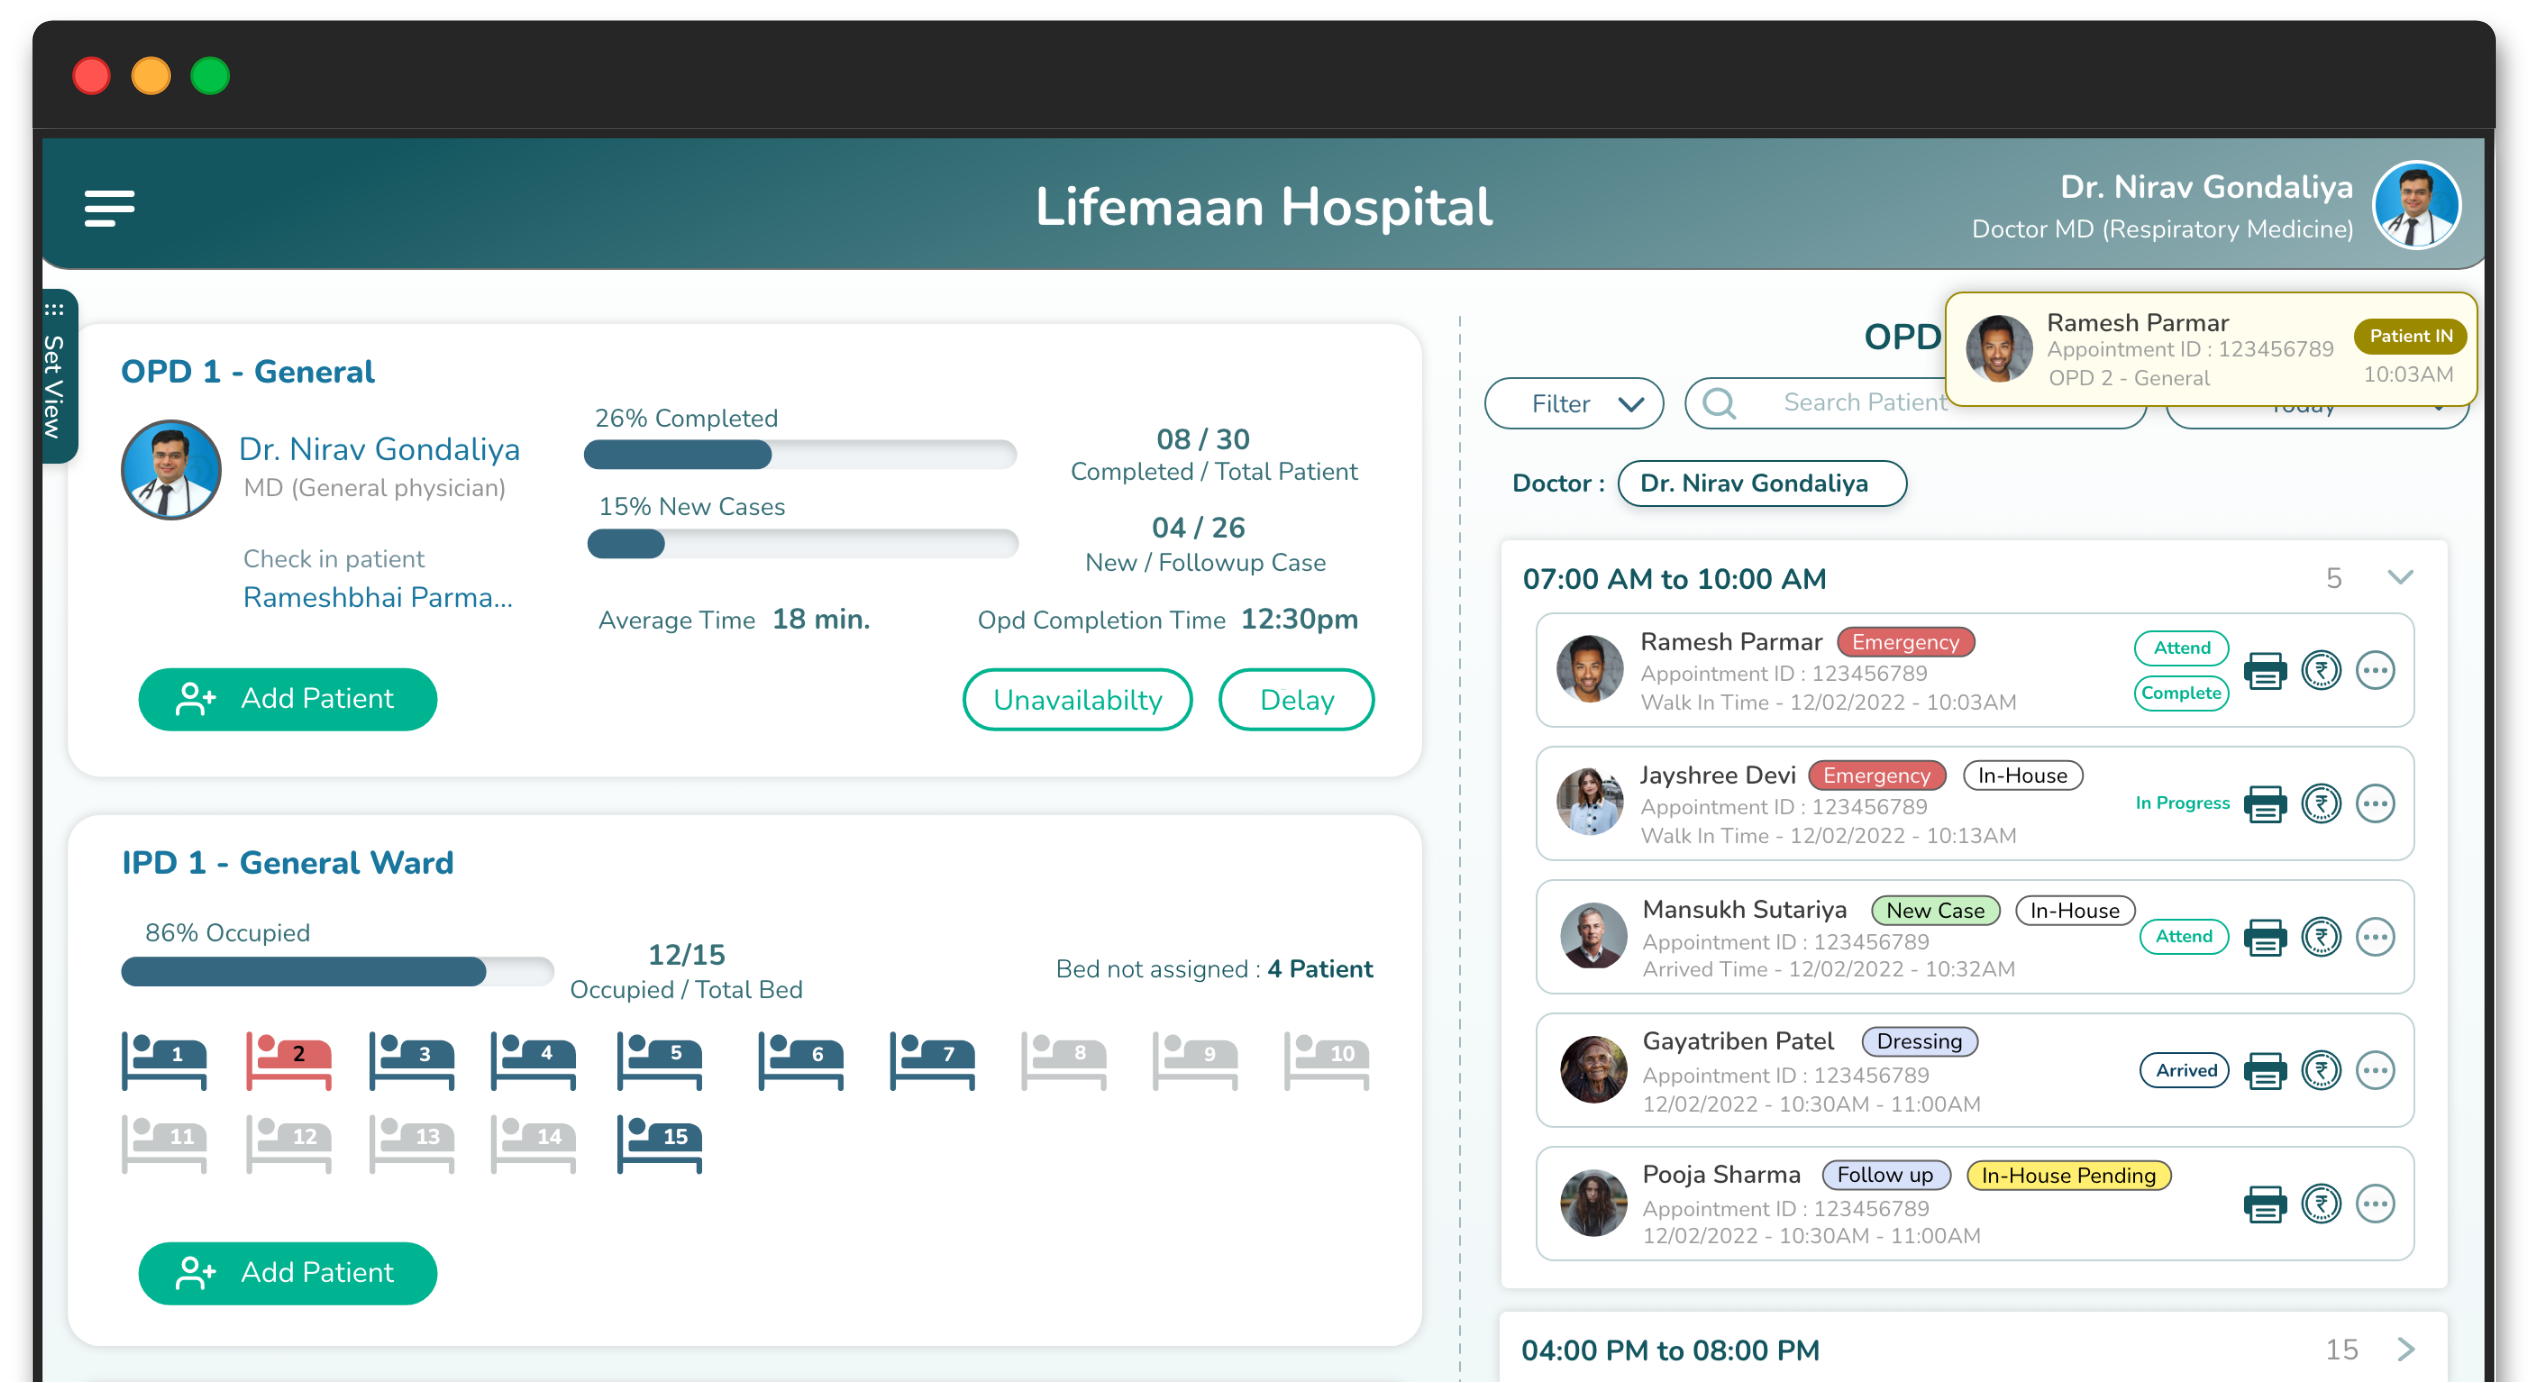The image size is (2539, 1383).
Task: Open more options for Mansukh Sutariya
Action: (x=2375, y=937)
